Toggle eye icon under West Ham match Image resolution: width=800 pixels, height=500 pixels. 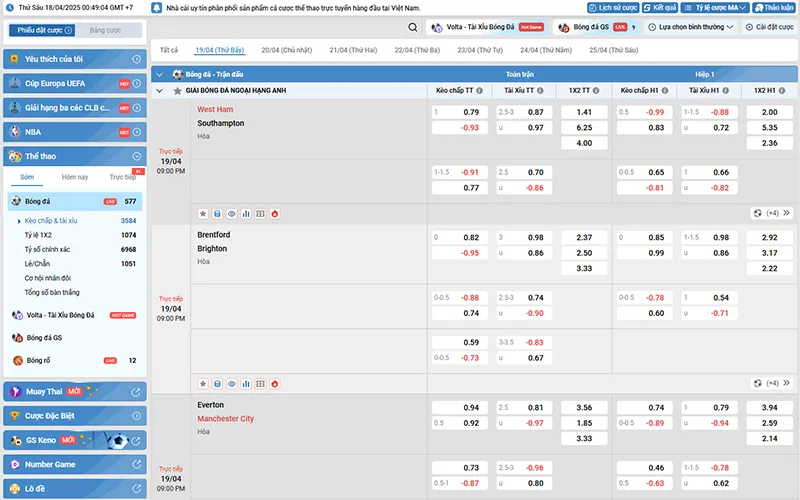(x=232, y=214)
